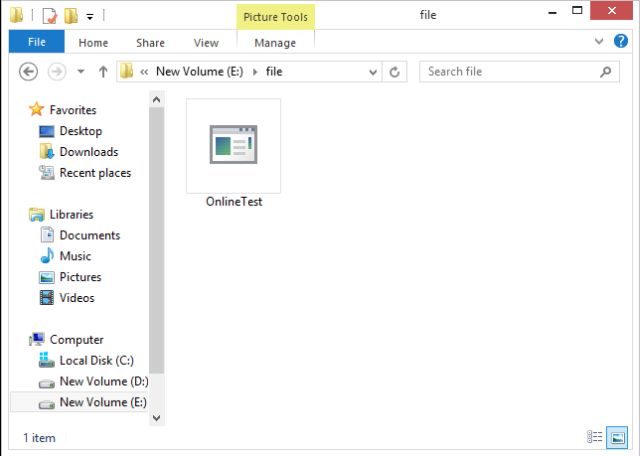Click the Properties quick access icon
Viewport: 640px width, 456px height.
[x=49, y=16]
